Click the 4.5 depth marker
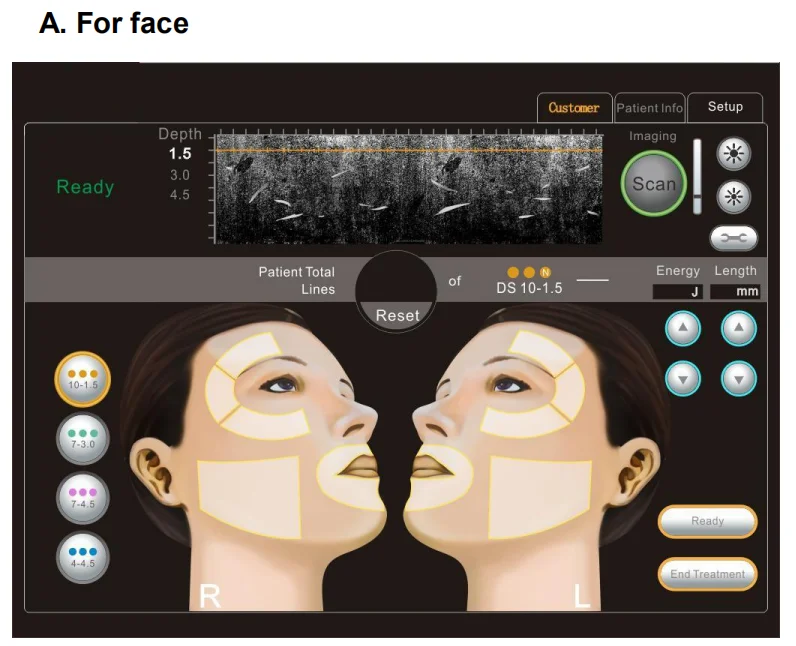This screenshot has height=646, width=796. click(x=180, y=195)
